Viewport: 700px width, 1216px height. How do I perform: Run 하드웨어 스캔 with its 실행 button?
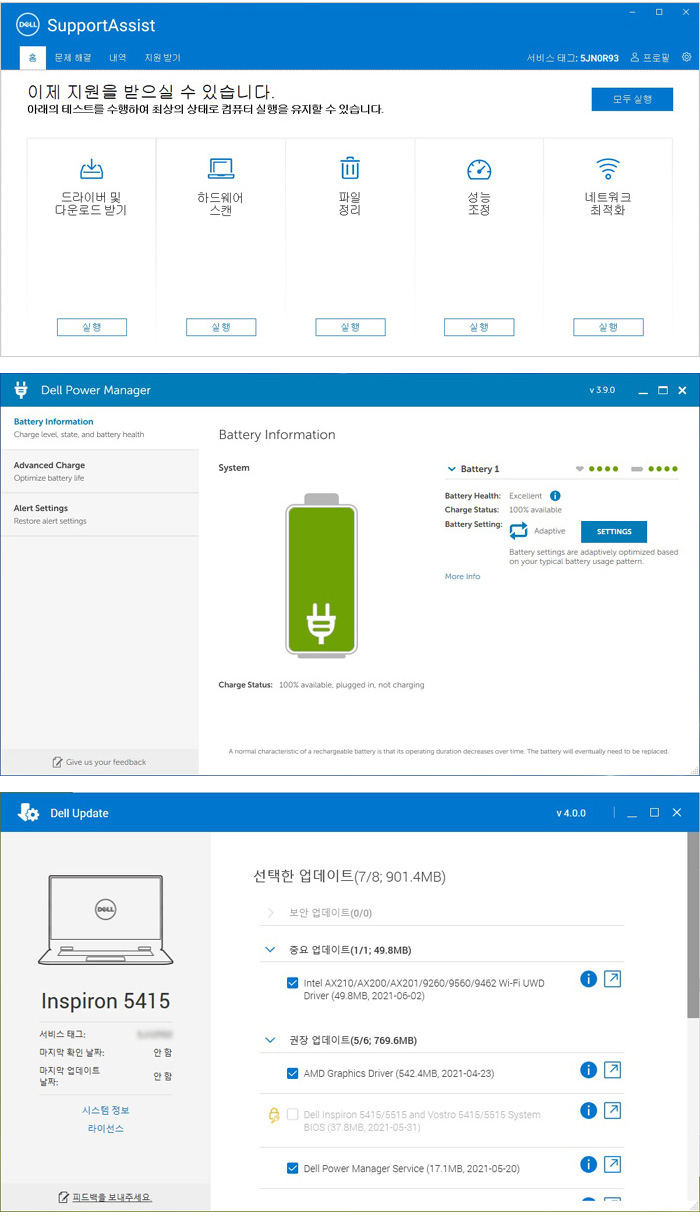tap(221, 327)
